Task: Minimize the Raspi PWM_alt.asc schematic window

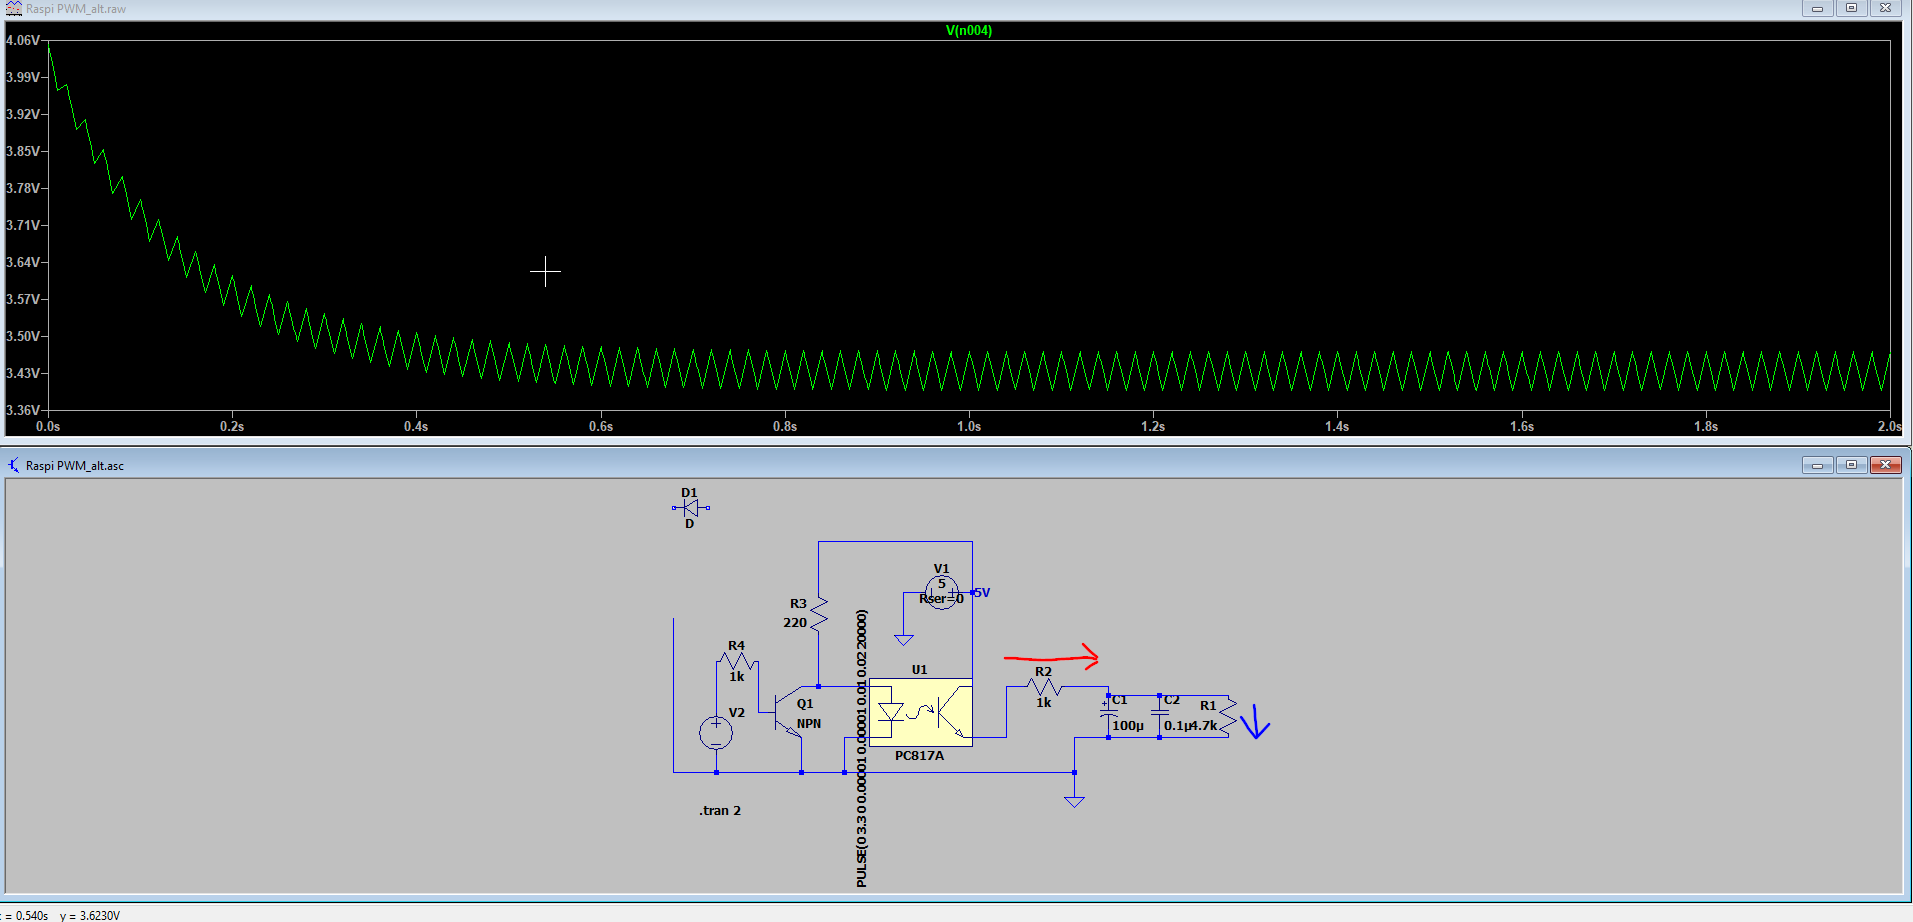Action: 1817,465
